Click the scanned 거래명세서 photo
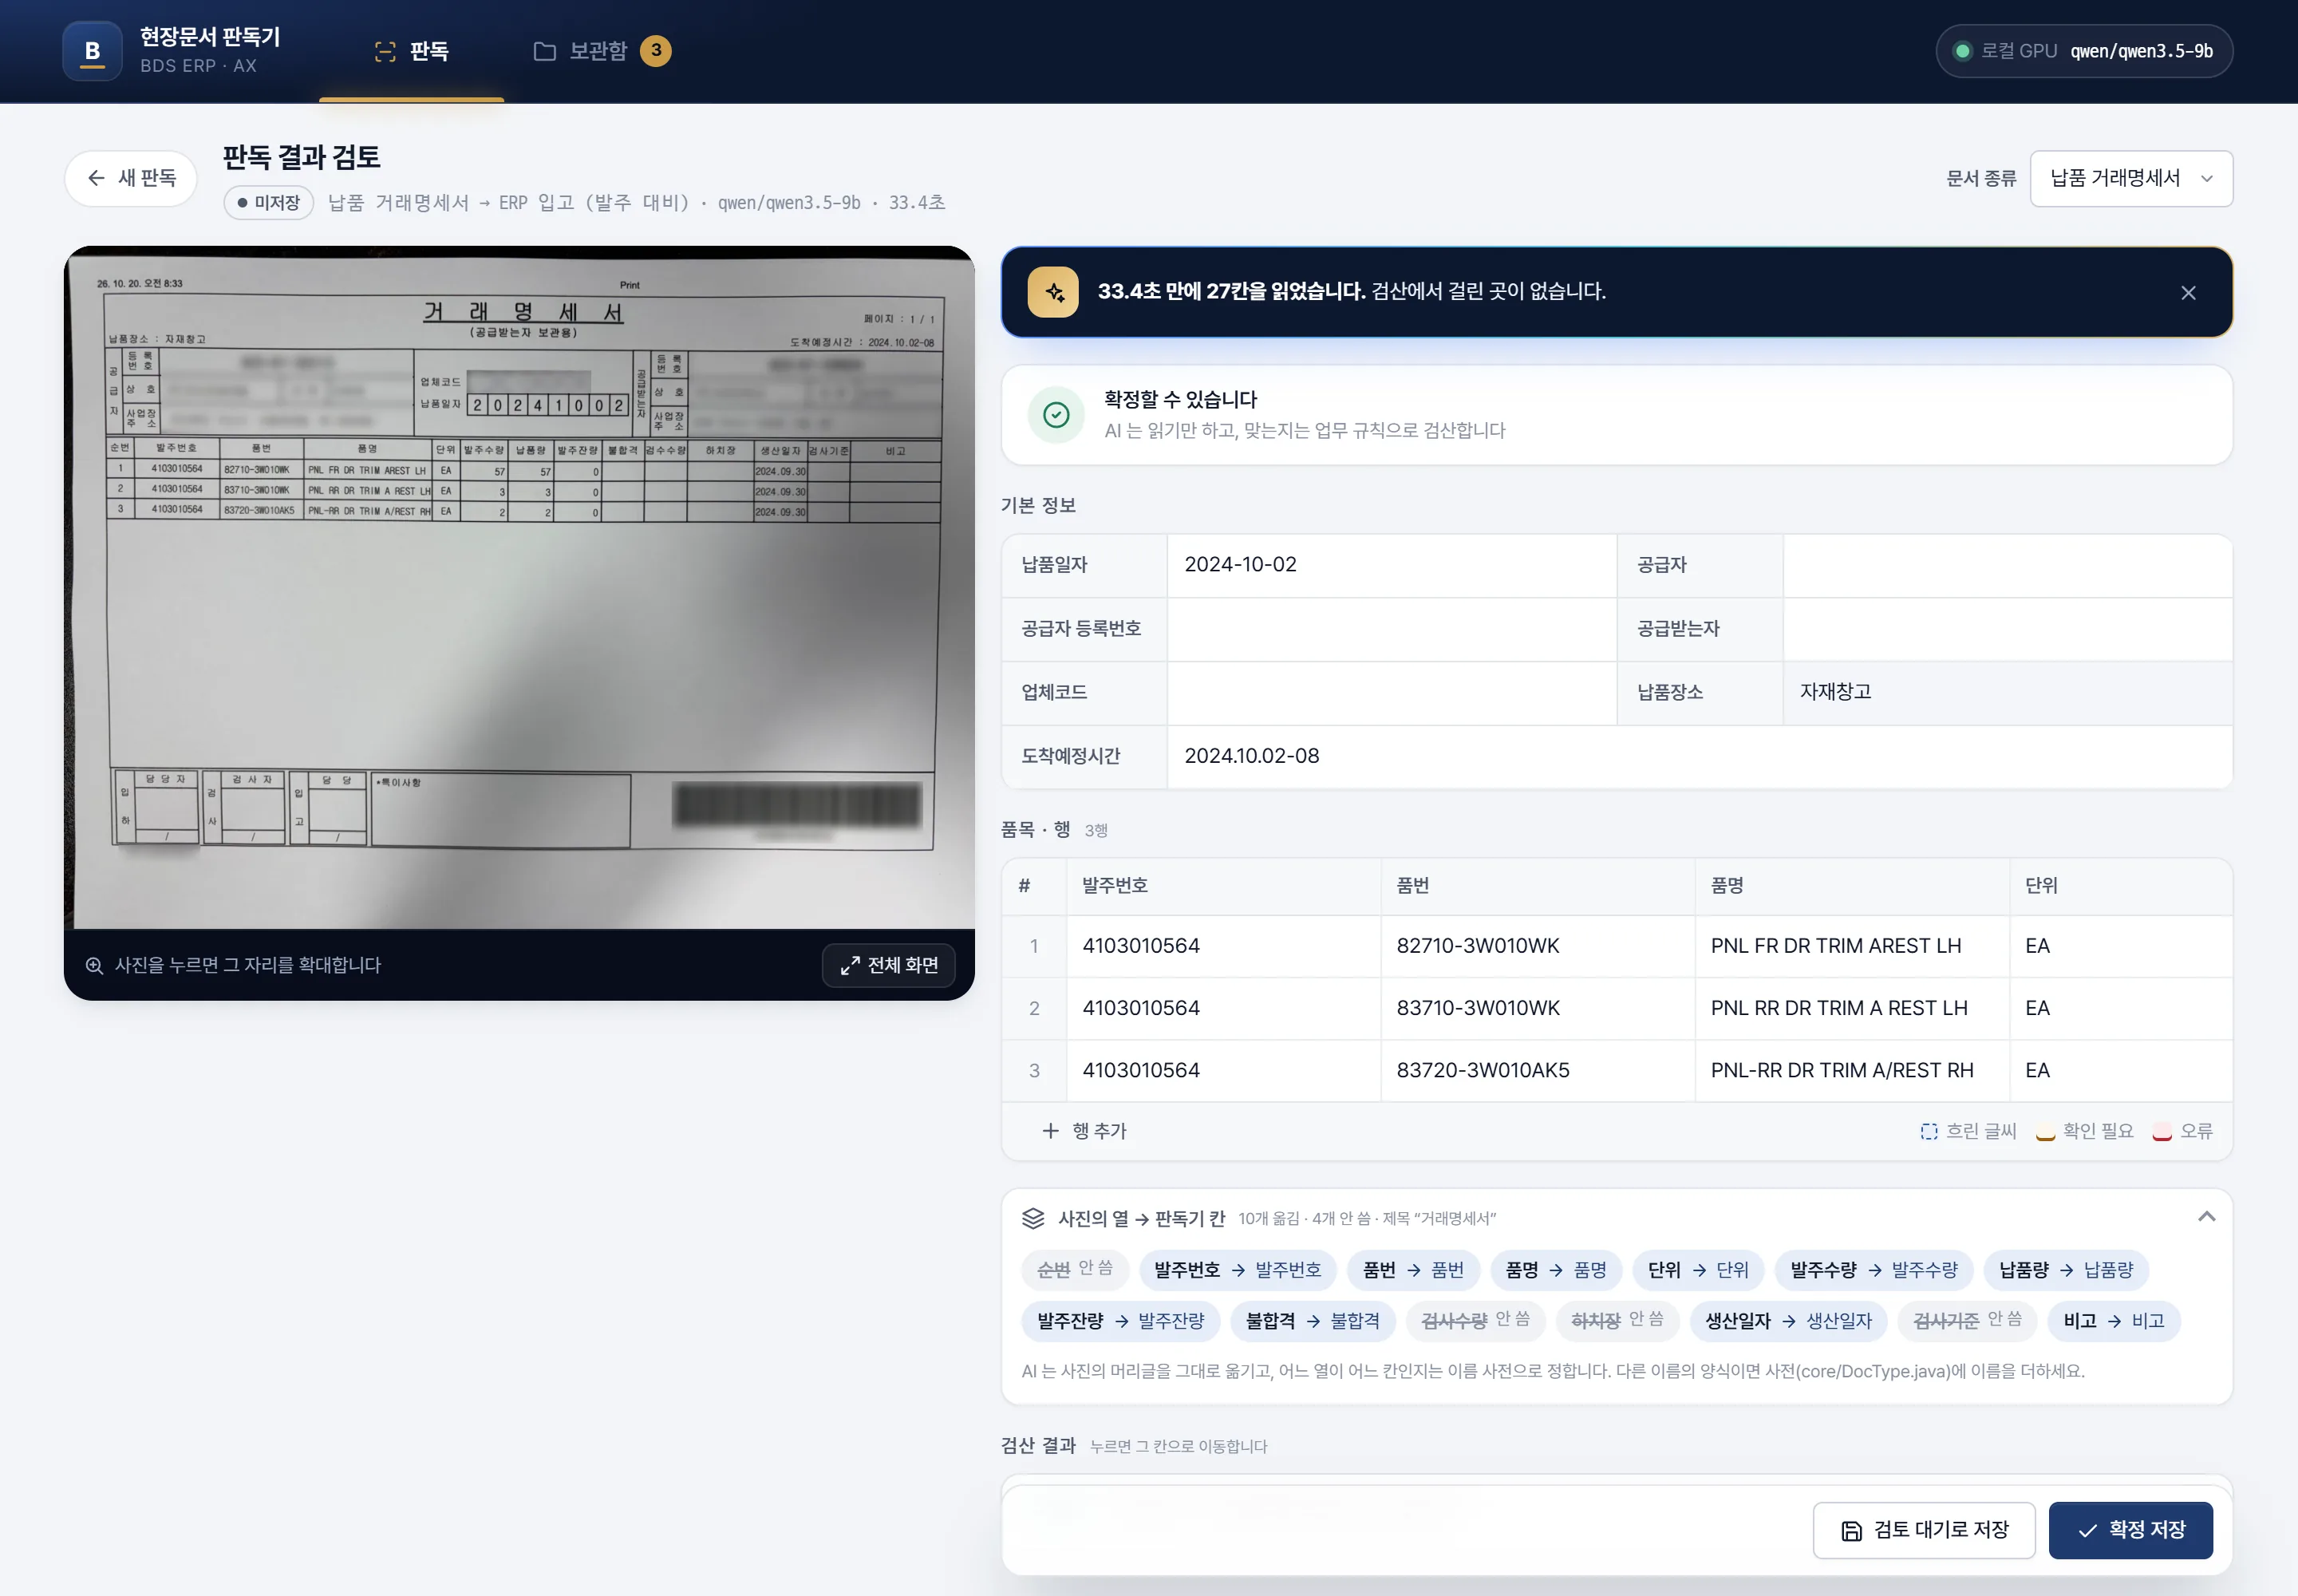The image size is (2298, 1596). point(519,588)
